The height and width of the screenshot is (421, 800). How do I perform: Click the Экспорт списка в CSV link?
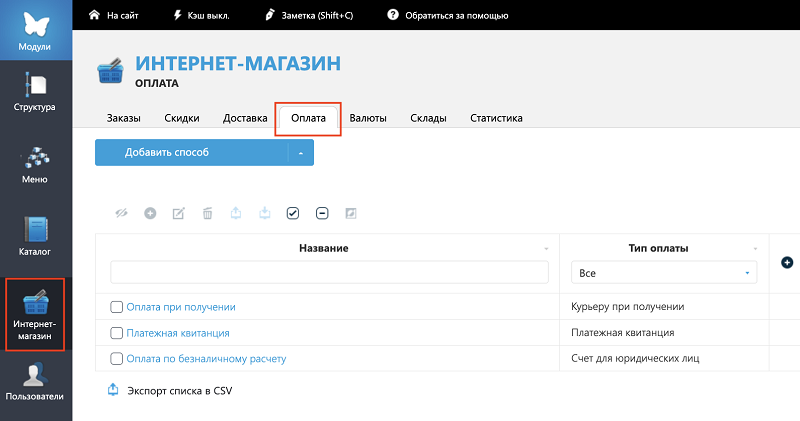[x=180, y=390]
